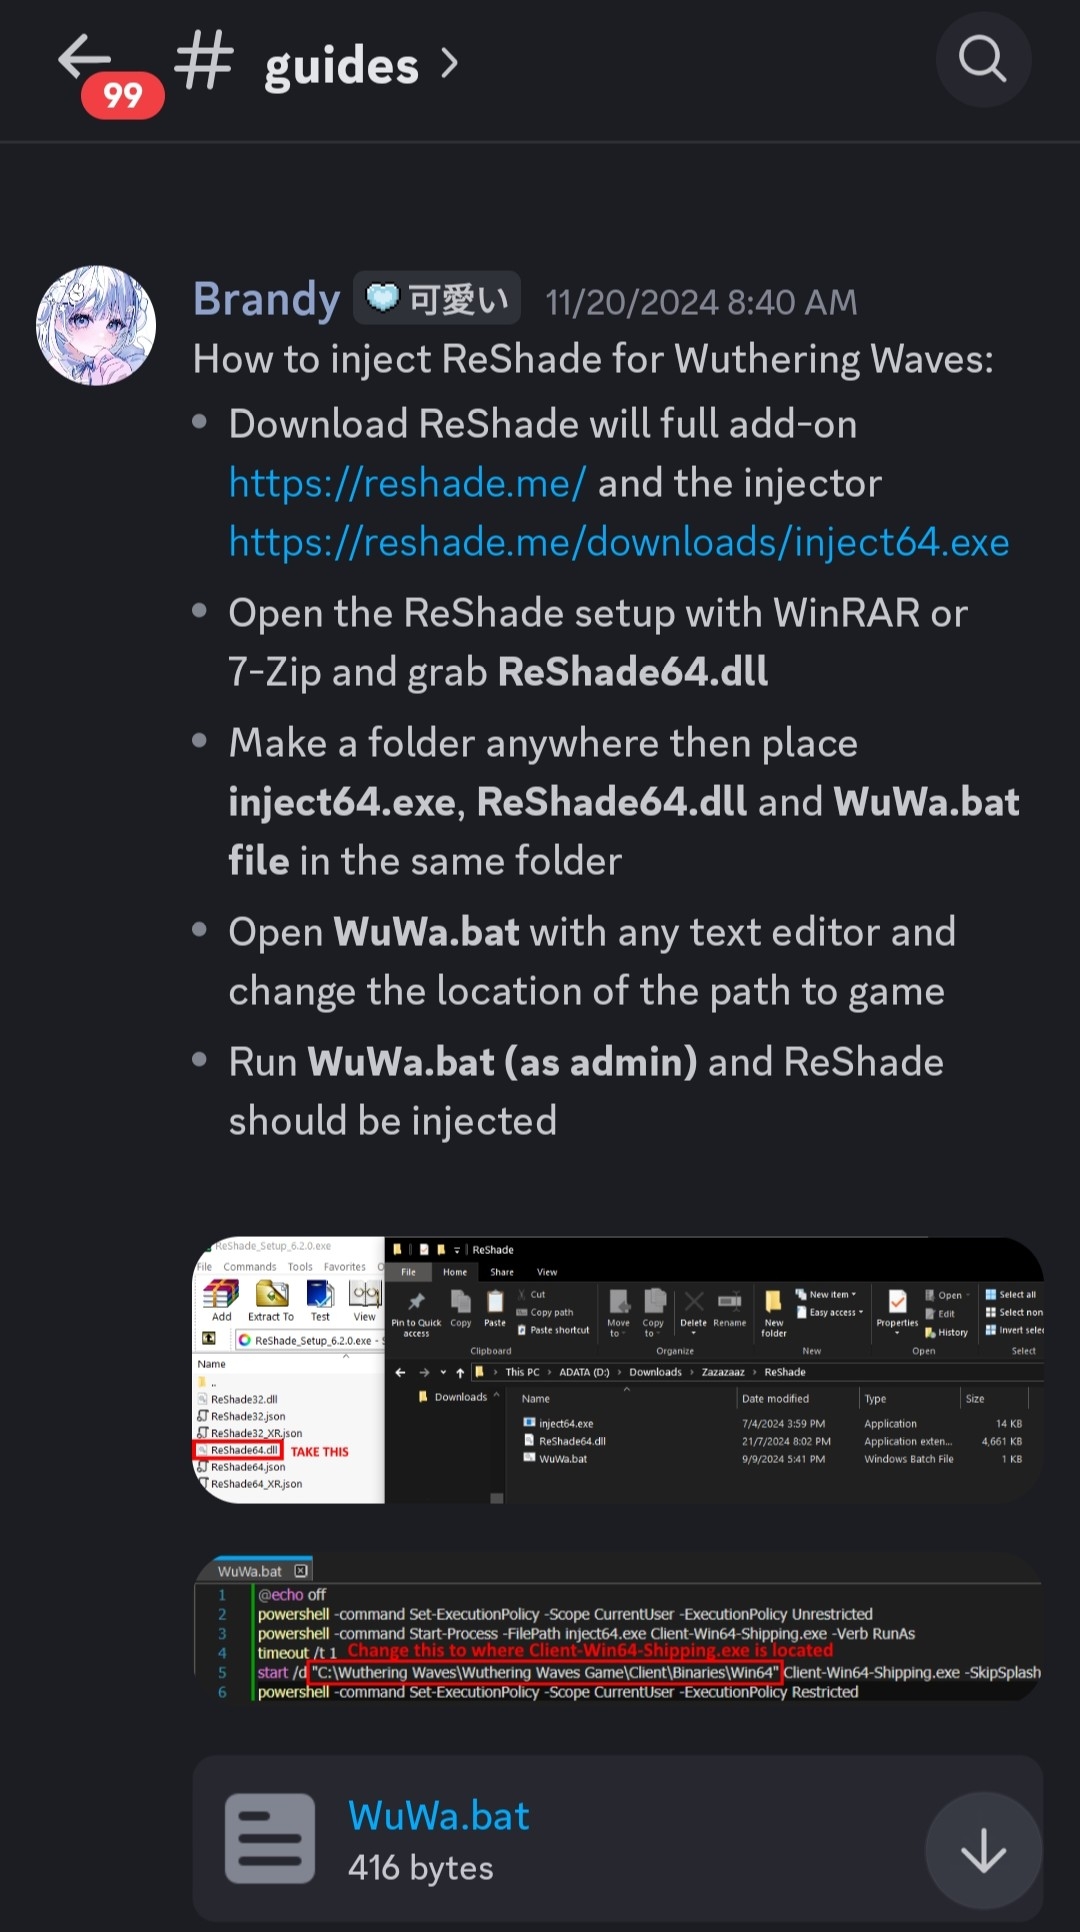Go back using the arrow icon

[84, 57]
